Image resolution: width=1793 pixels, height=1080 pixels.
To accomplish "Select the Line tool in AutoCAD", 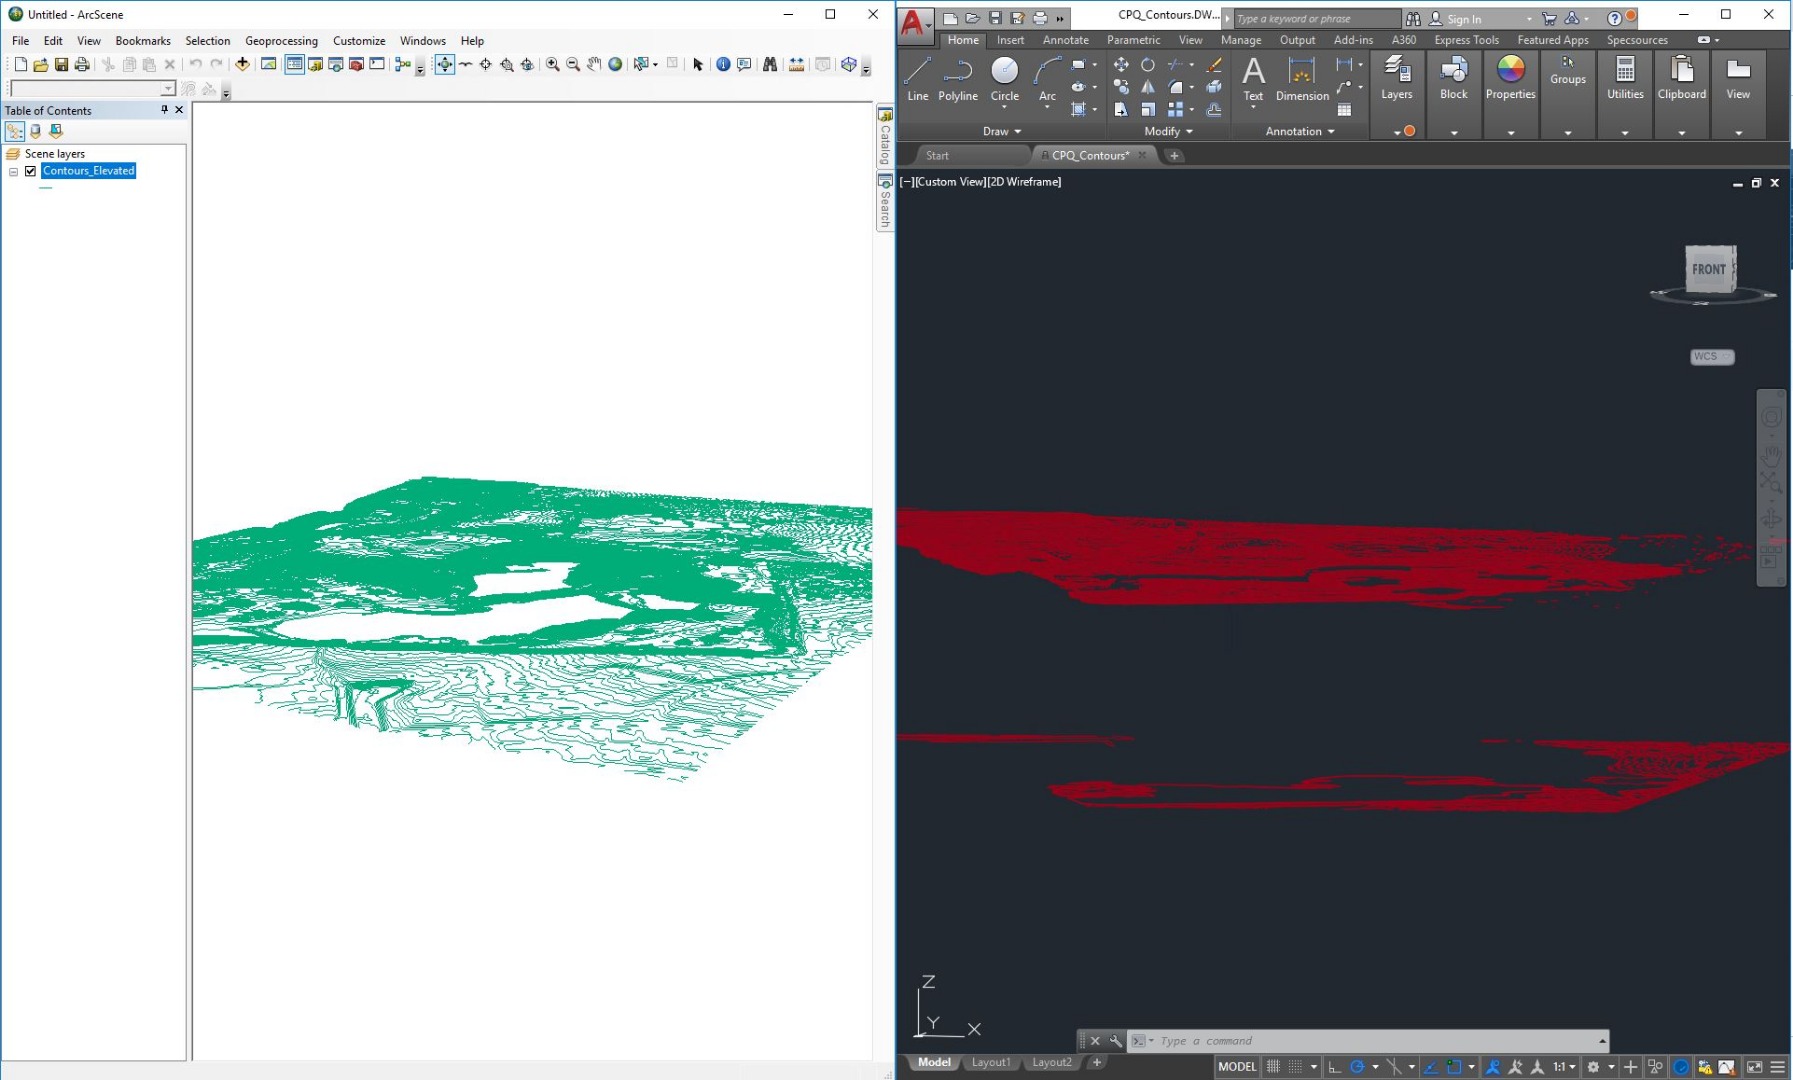I will [x=918, y=80].
